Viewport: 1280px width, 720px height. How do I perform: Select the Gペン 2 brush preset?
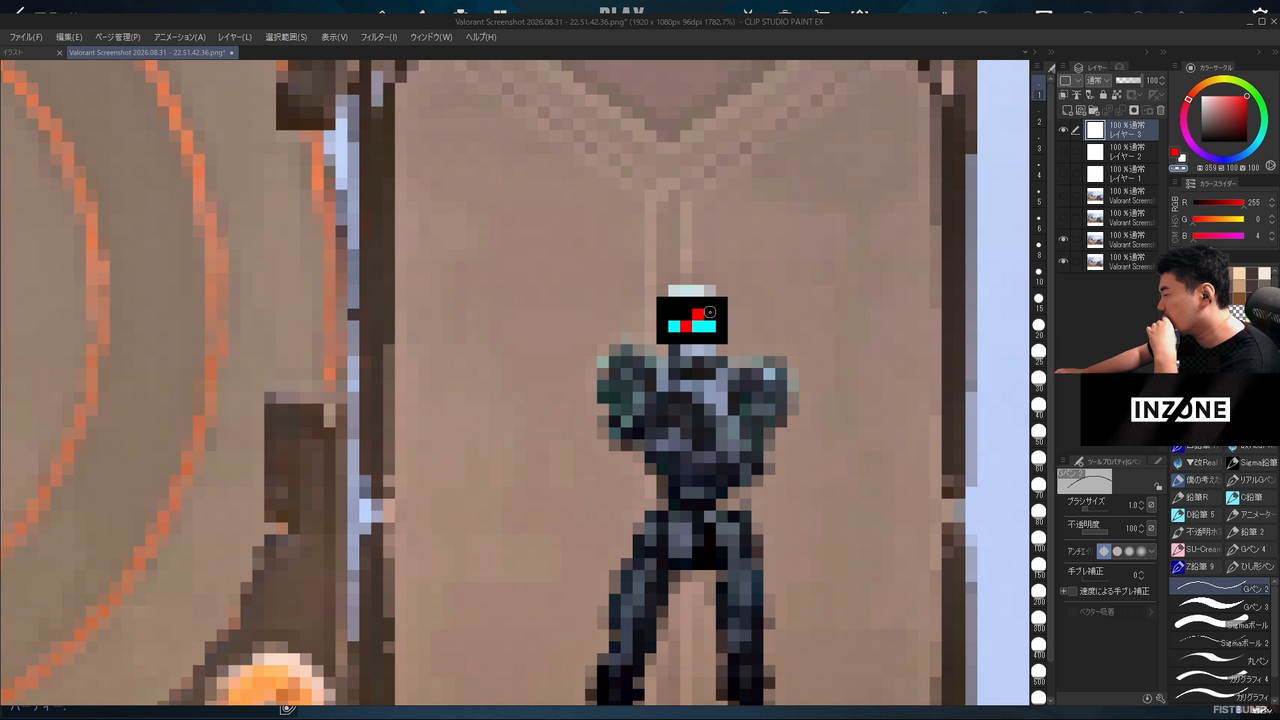1222,587
